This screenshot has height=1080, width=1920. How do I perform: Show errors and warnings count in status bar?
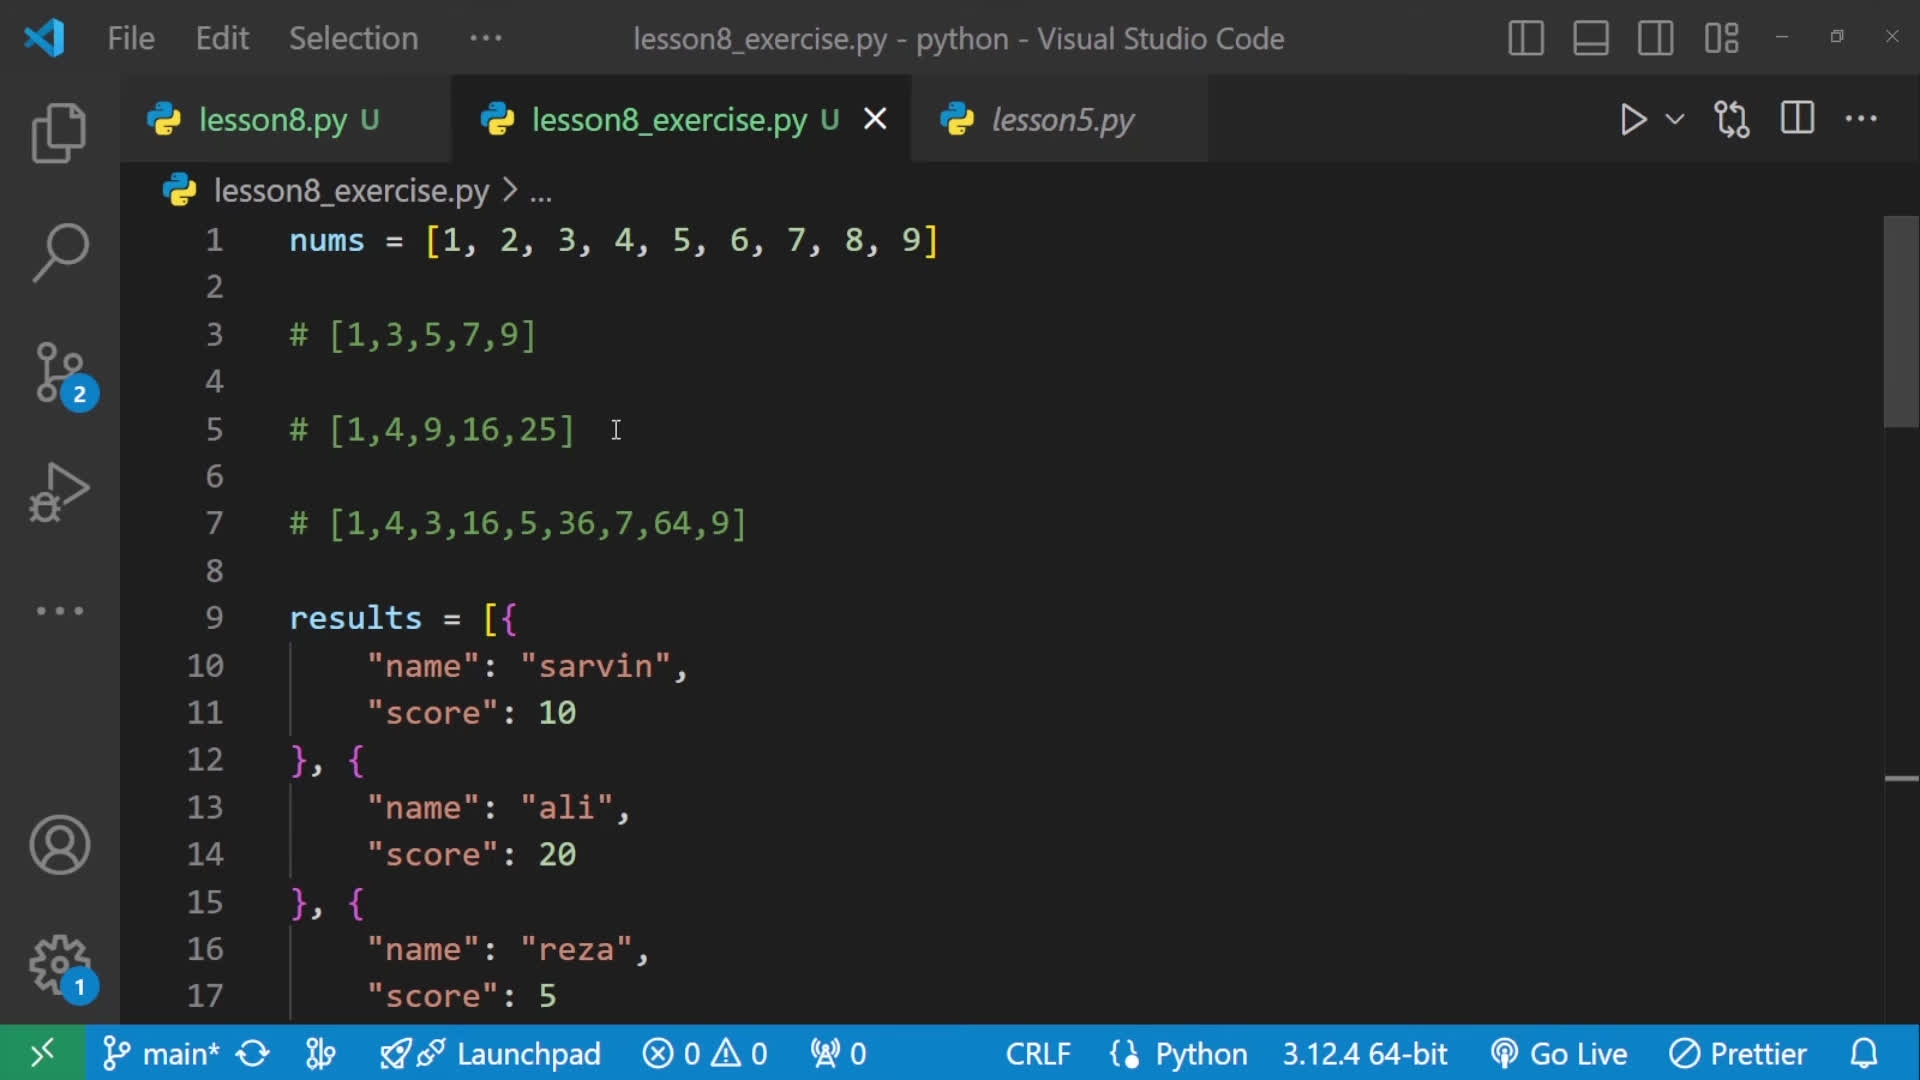[705, 1054]
